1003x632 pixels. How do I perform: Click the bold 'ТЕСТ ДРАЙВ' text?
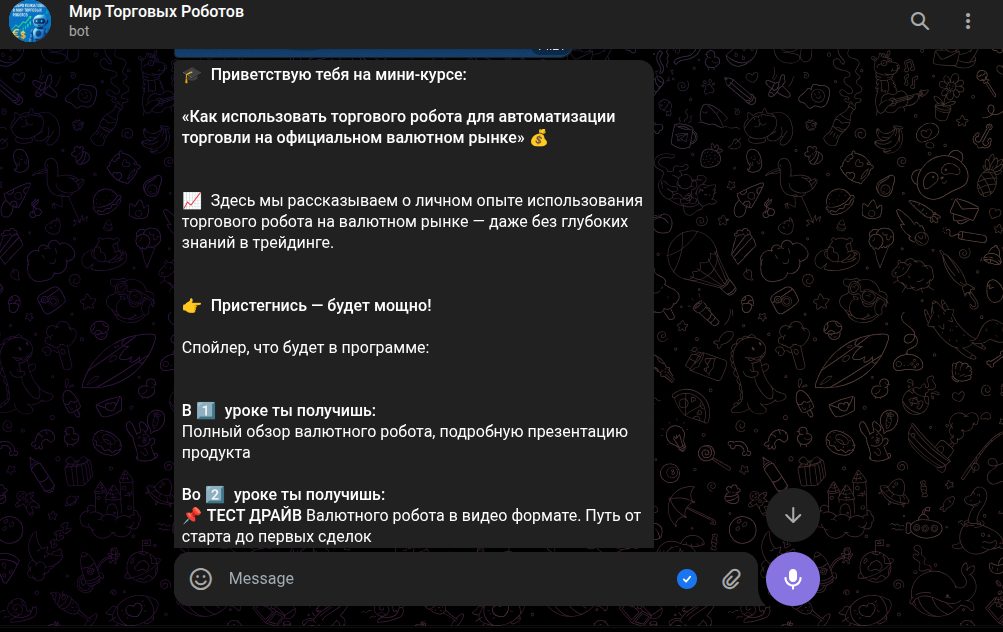(x=254, y=516)
